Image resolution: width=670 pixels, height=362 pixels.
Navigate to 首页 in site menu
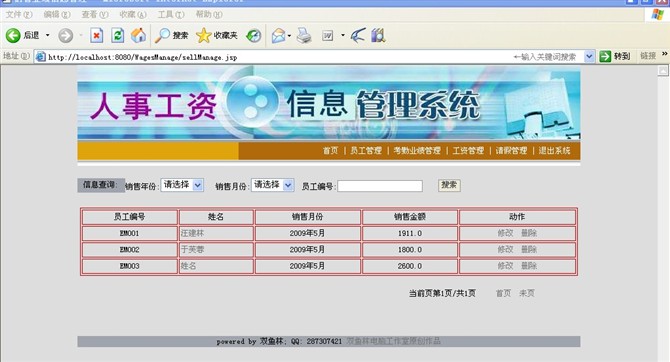(330, 150)
